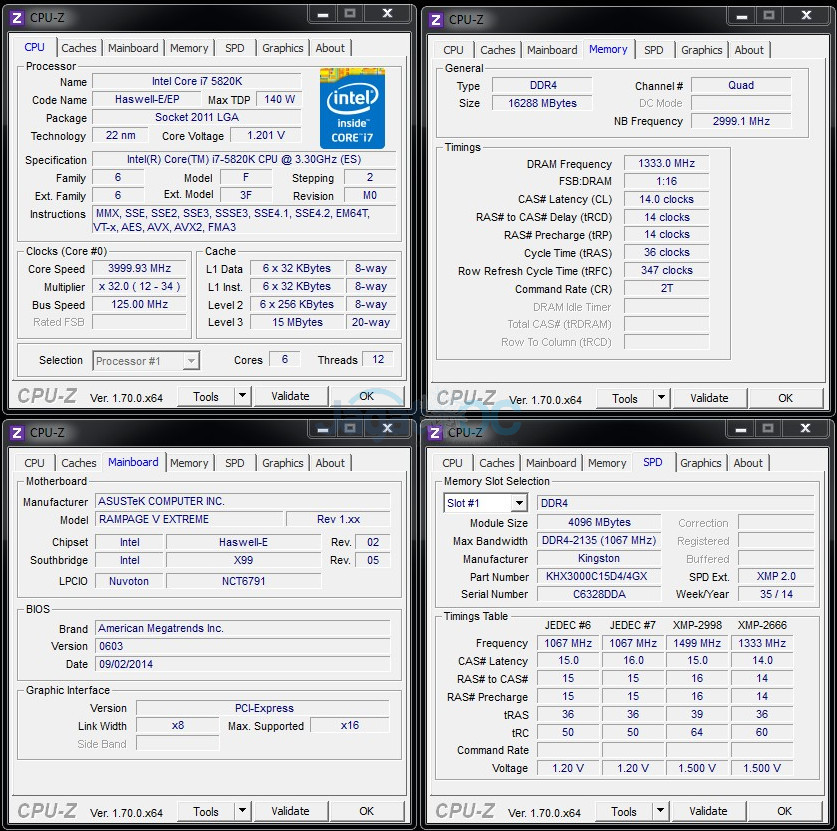Minimize the Memory tab CPU-Z window

741,15
